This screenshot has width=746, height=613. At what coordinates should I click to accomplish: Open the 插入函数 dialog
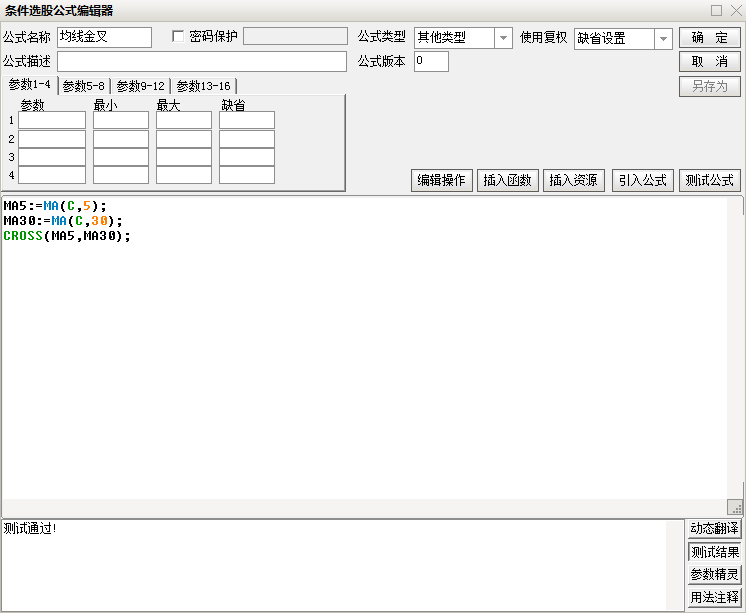pyautogui.click(x=508, y=181)
